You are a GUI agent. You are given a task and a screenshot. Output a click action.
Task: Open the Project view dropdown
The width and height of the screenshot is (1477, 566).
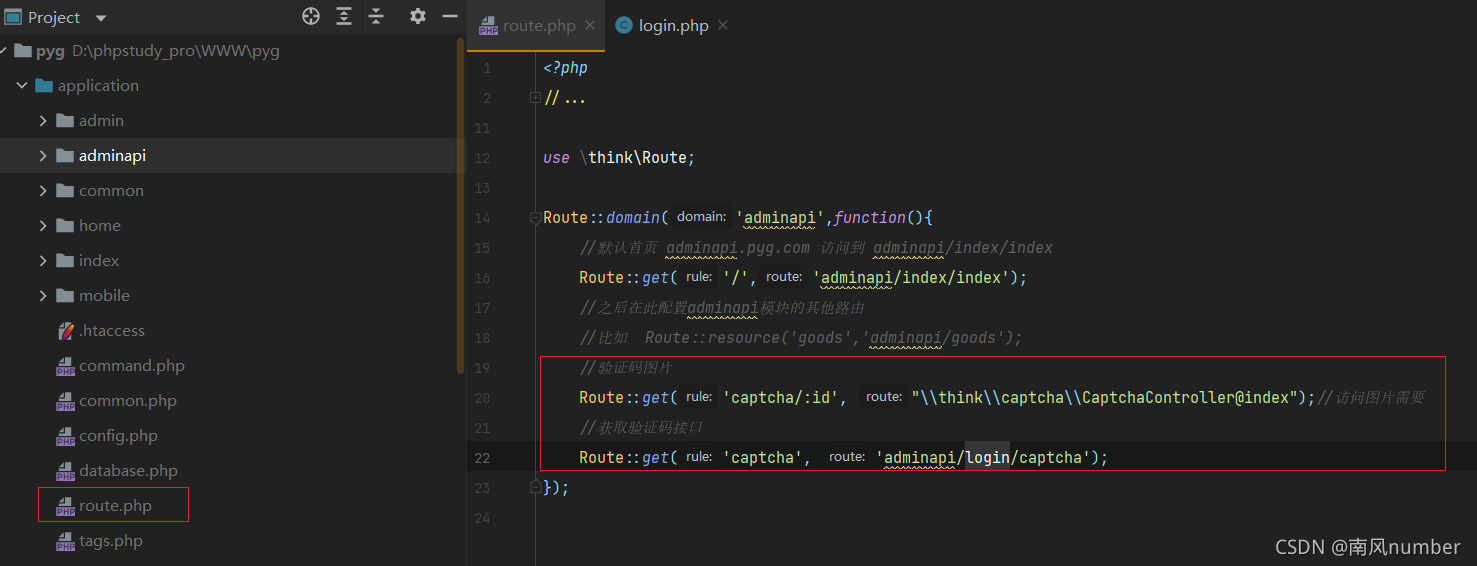(x=101, y=18)
